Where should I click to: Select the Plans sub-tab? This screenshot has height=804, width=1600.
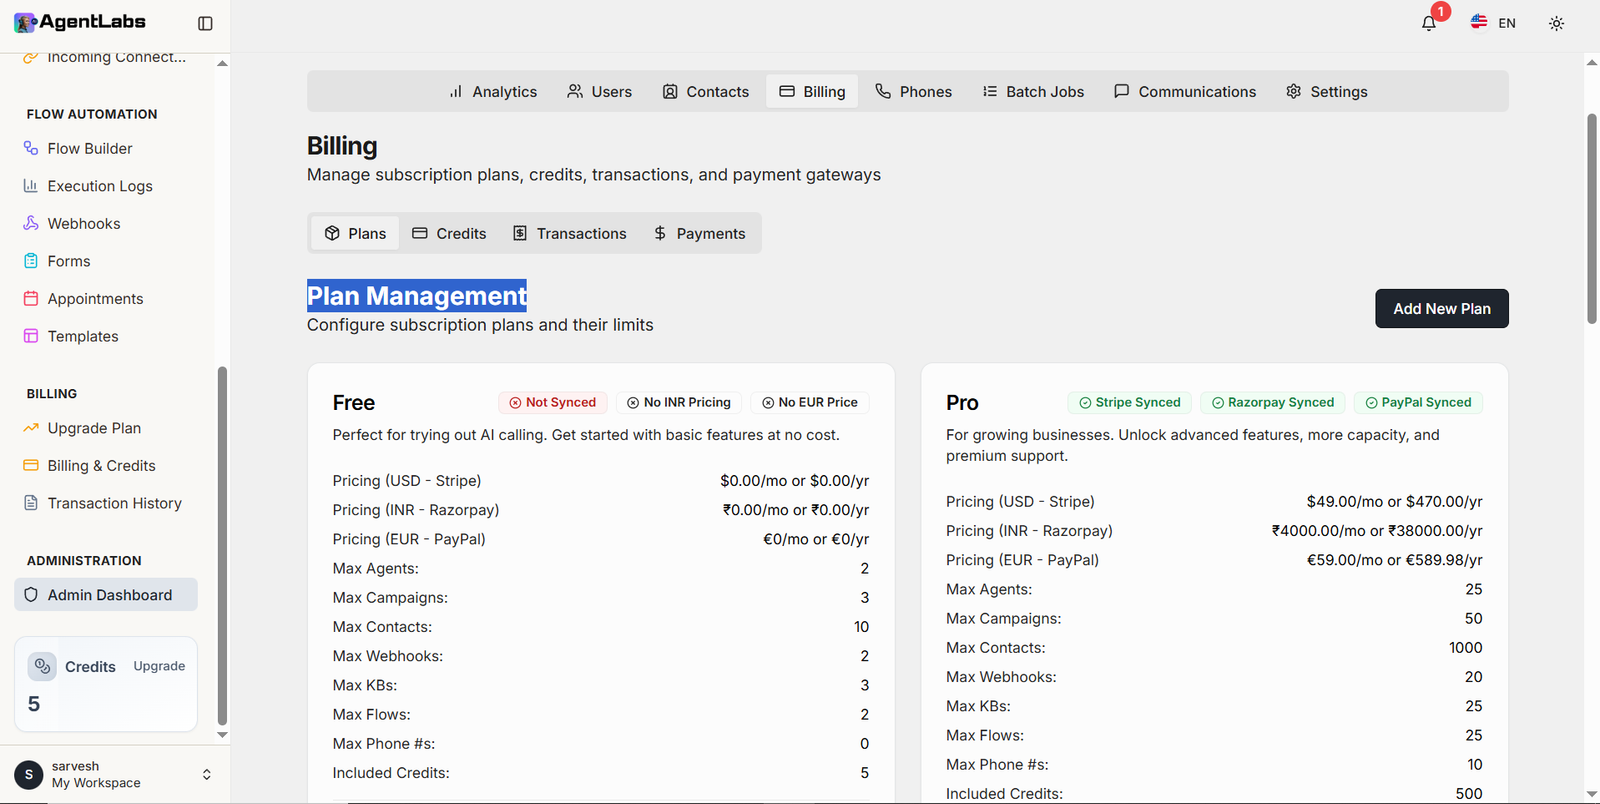click(x=355, y=233)
